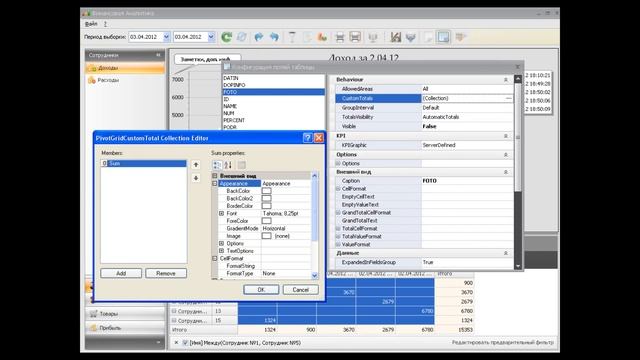Screen dimensions: 640x360
Task: Switch property grid to Categorized view
Action: click(x=217, y=165)
